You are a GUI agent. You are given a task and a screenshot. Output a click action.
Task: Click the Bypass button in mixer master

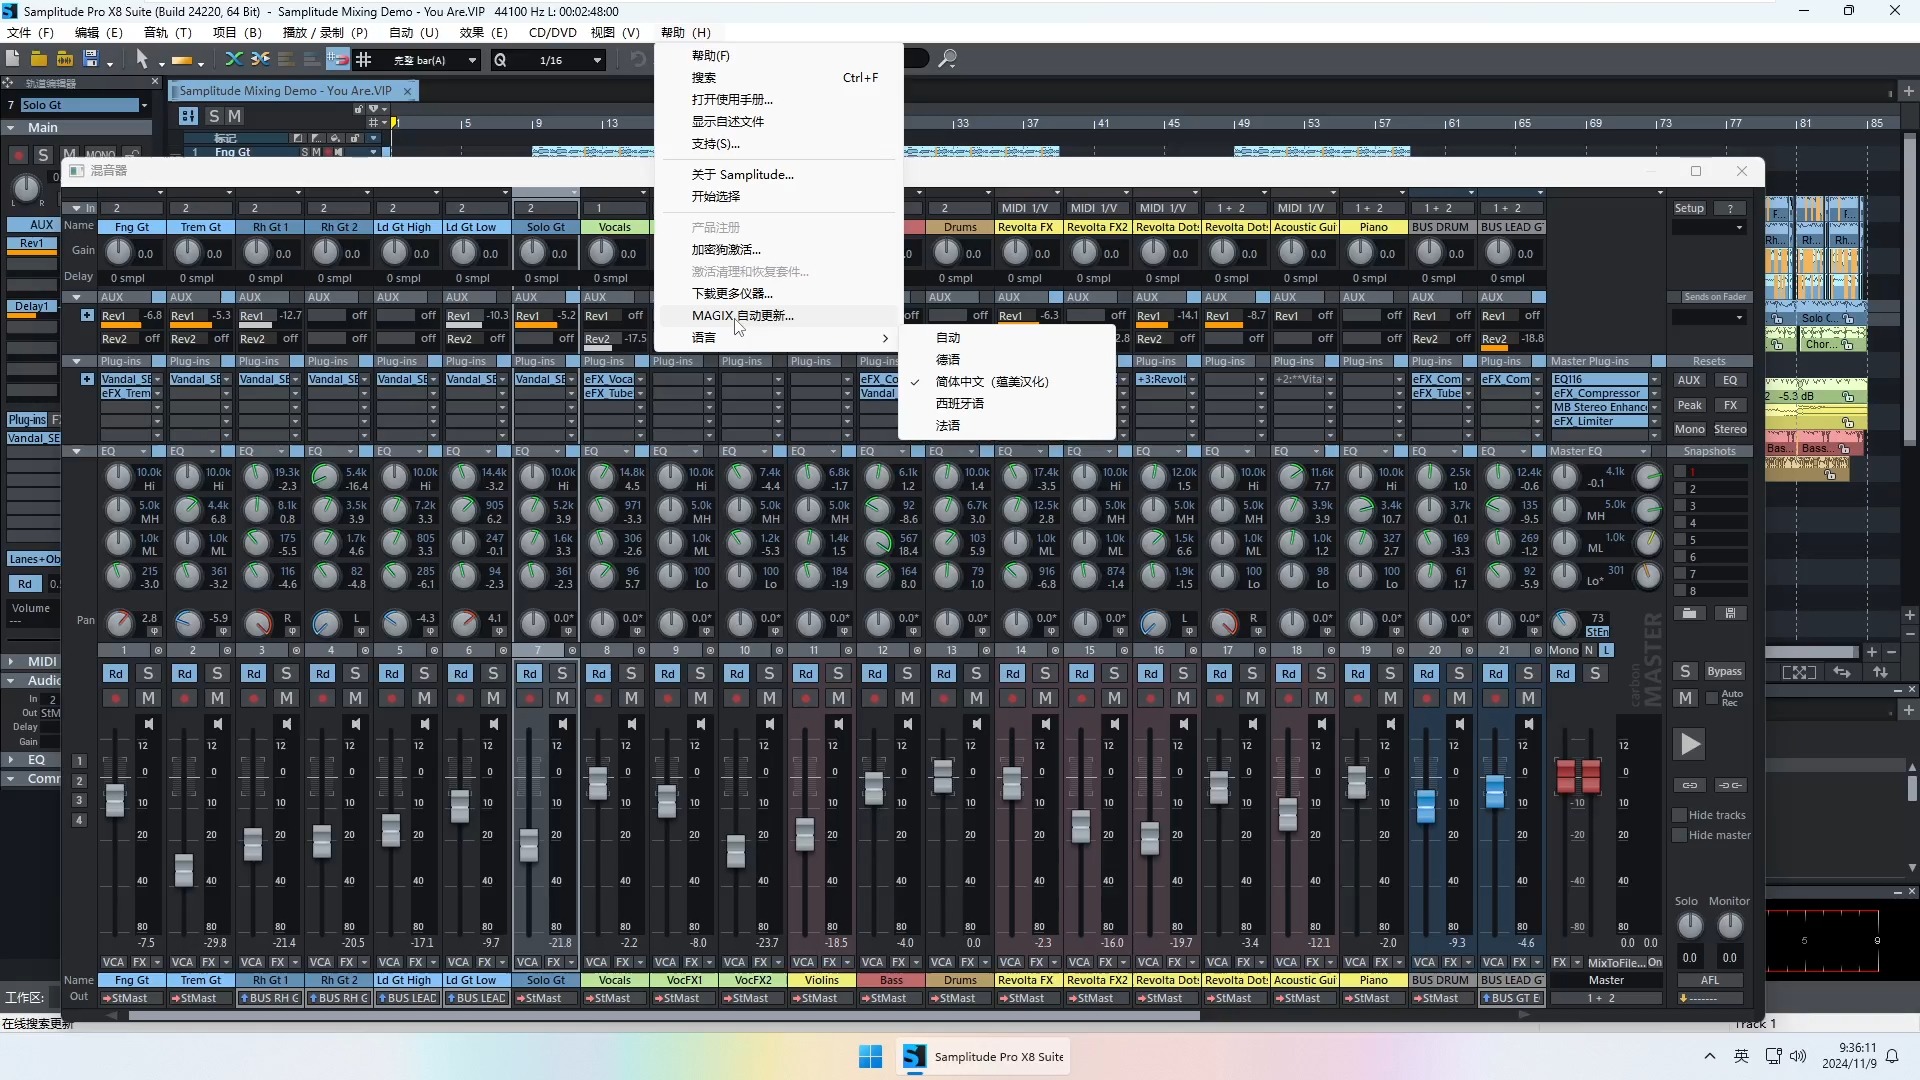click(1724, 672)
